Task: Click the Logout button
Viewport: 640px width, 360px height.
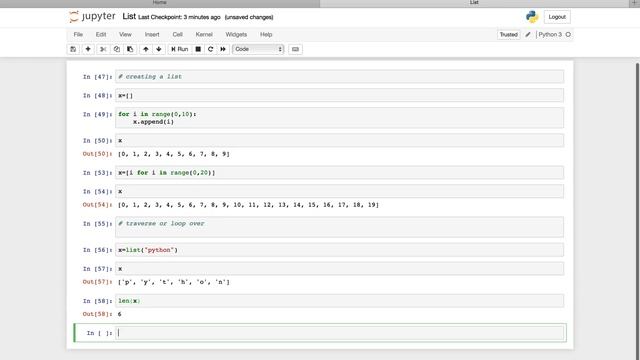Action: [x=557, y=17]
